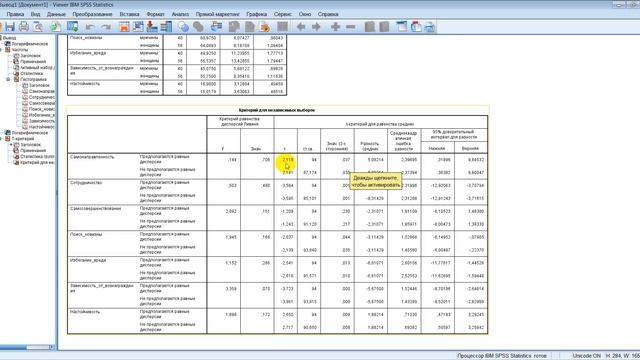Click the Variables list toolbar icon
Viewport: 640px width, 360px height.
click(x=166, y=27)
